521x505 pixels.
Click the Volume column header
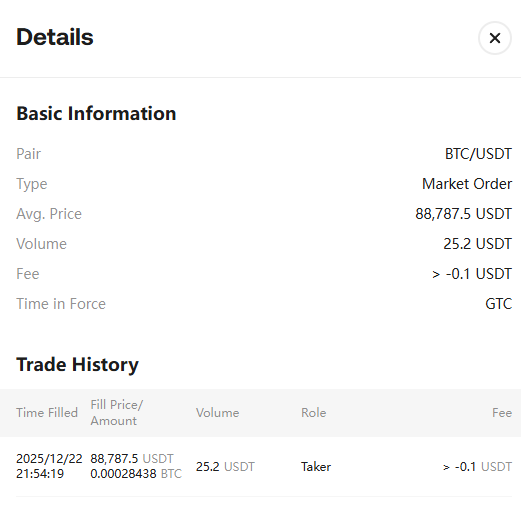pos(217,413)
